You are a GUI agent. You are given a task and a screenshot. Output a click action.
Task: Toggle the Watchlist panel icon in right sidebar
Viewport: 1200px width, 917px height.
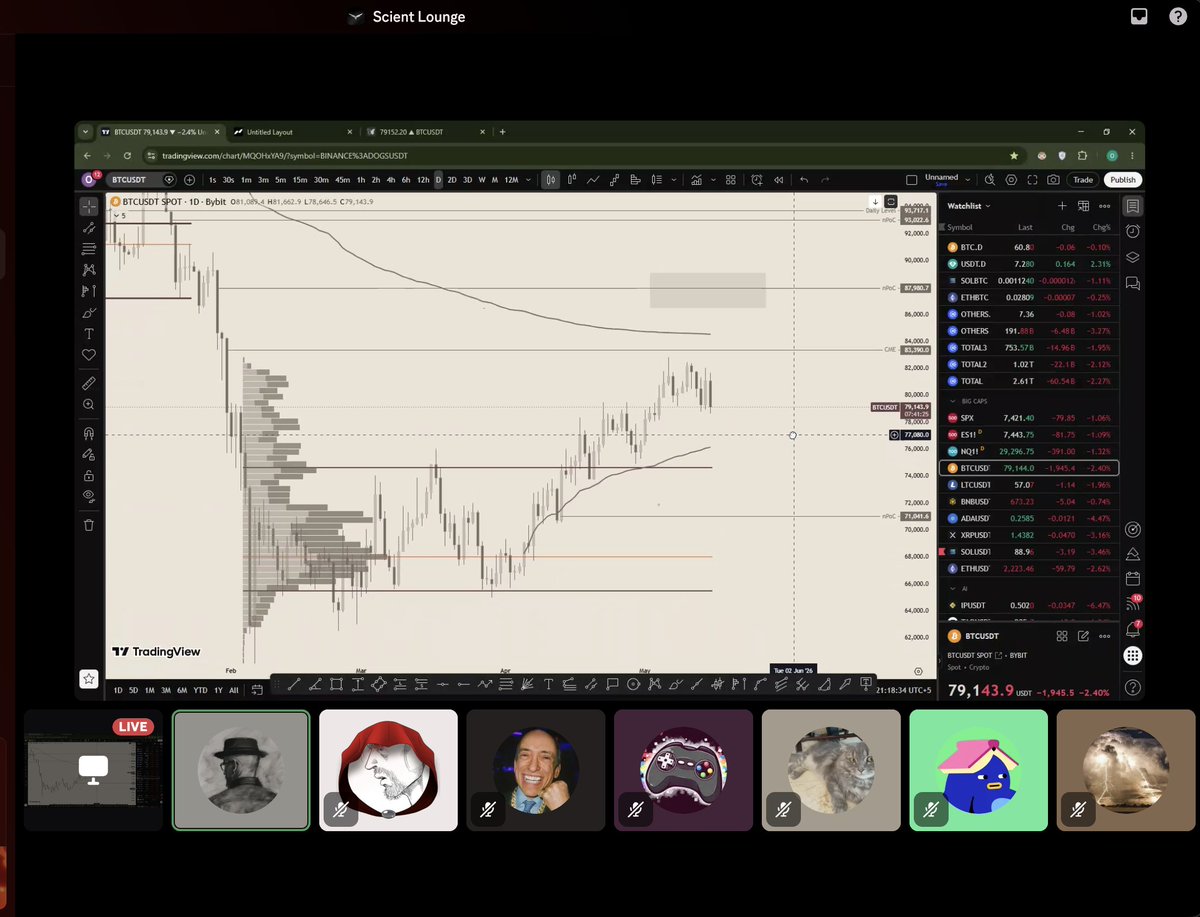click(1132, 206)
